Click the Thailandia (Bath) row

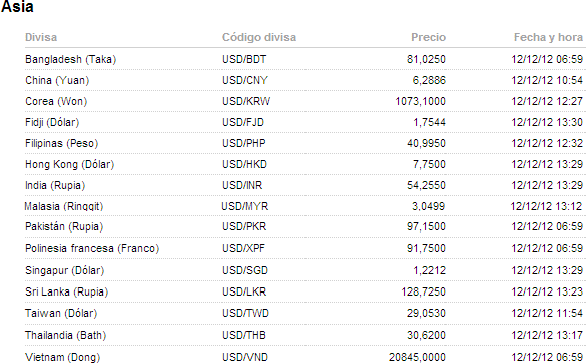click(x=304, y=335)
